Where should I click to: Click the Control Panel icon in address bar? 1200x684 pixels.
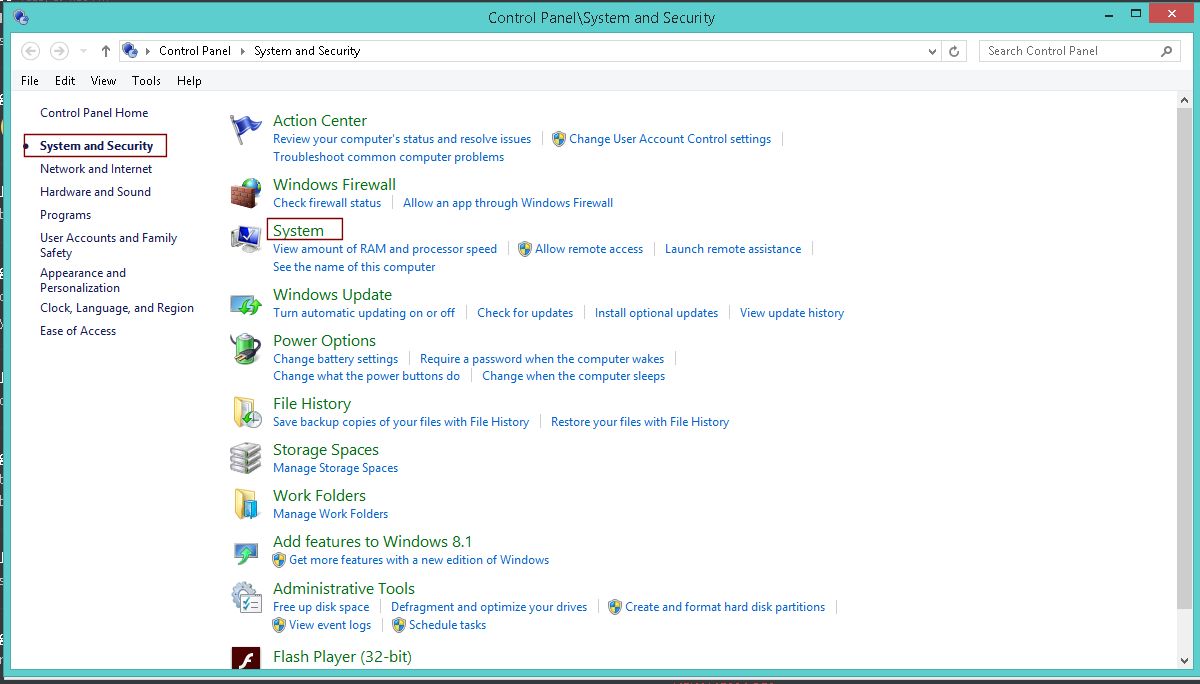(129, 50)
